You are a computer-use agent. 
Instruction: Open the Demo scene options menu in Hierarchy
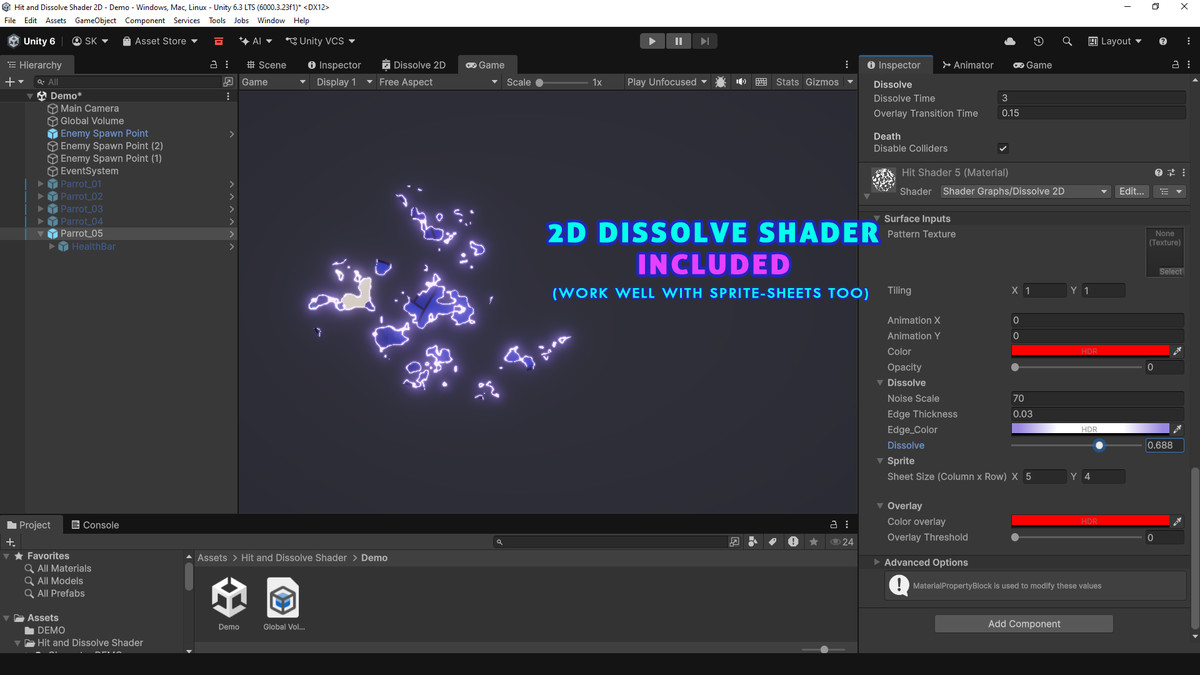(x=228, y=96)
